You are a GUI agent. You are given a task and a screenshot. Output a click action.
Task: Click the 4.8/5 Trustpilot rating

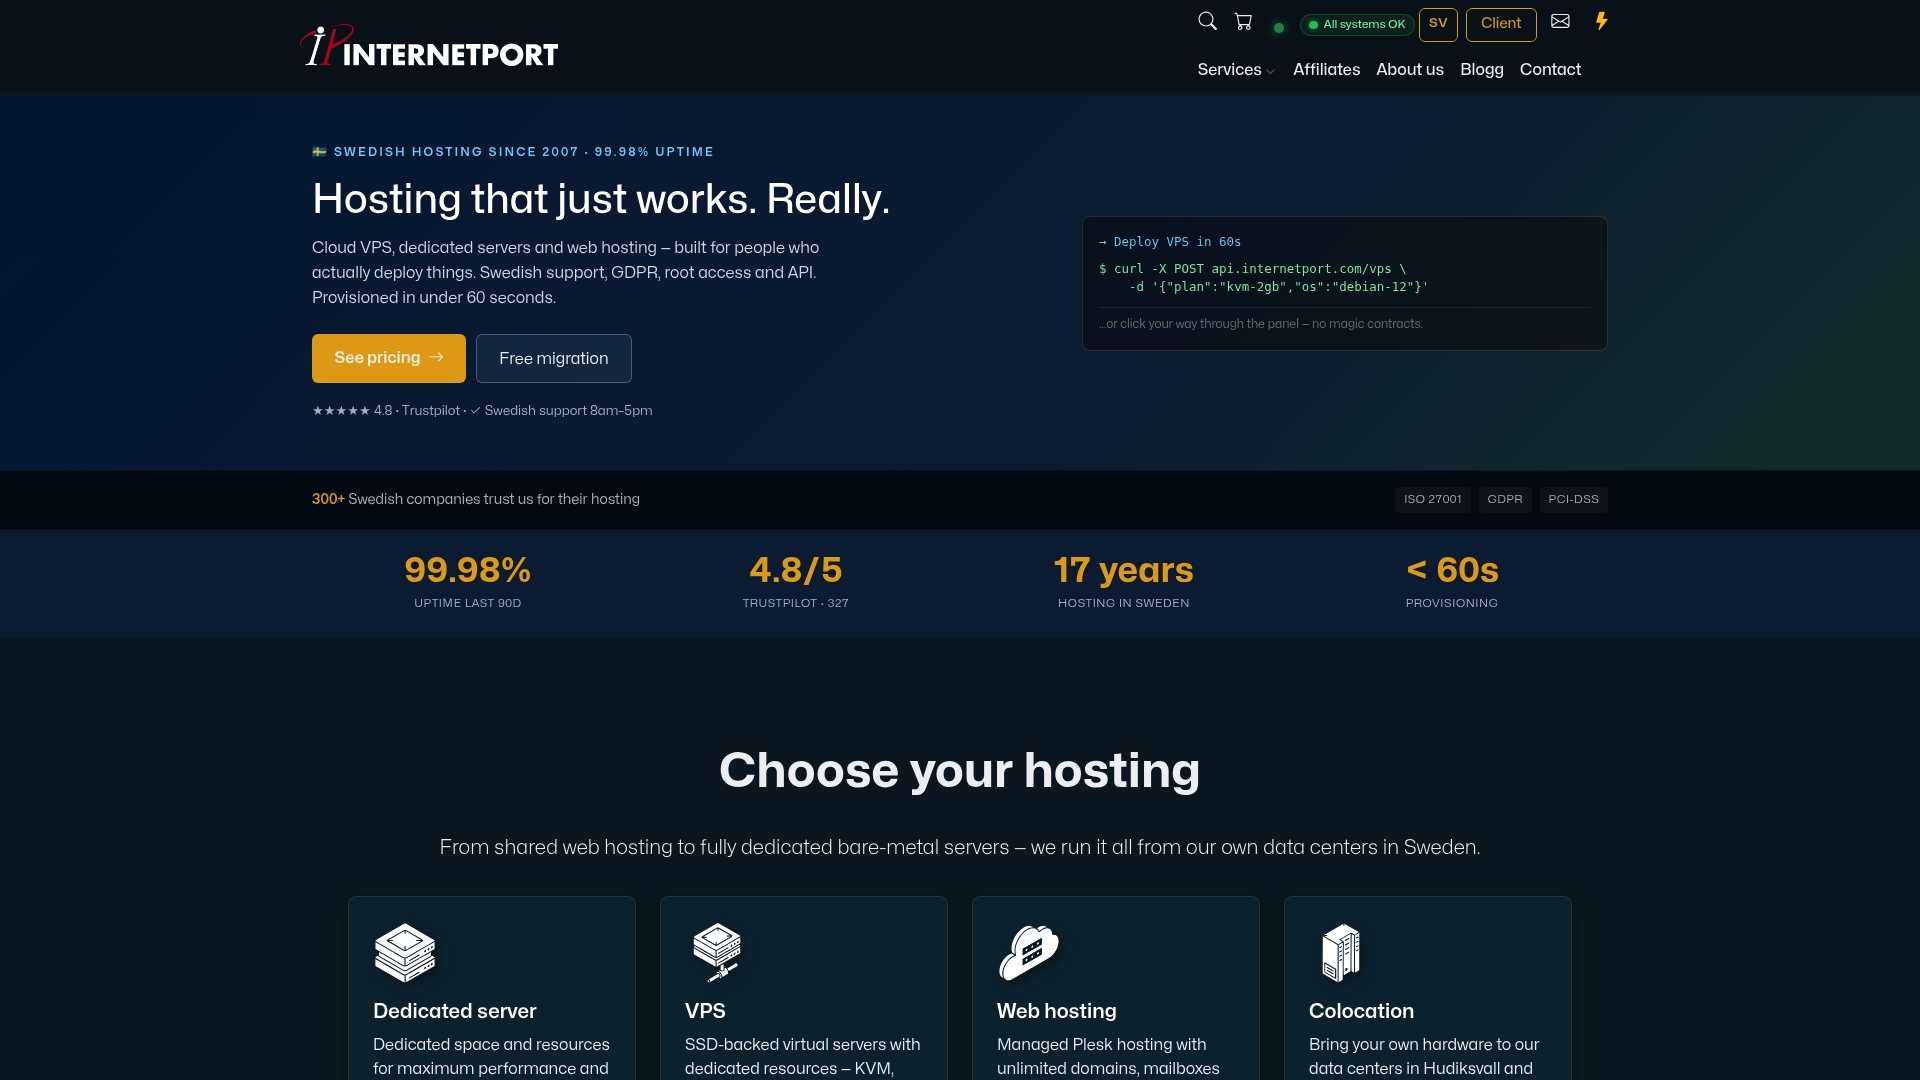click(x=795, y=570)
